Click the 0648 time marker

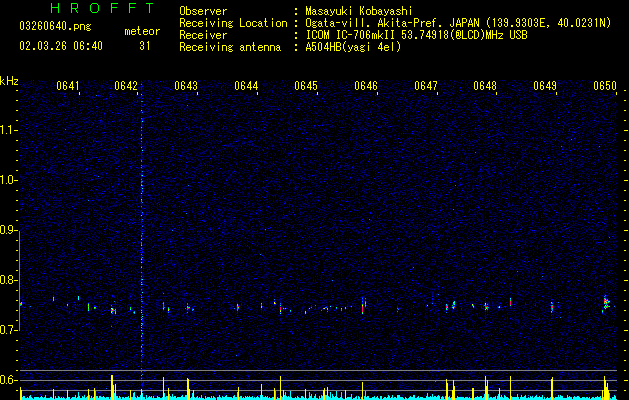pos(485,86)
